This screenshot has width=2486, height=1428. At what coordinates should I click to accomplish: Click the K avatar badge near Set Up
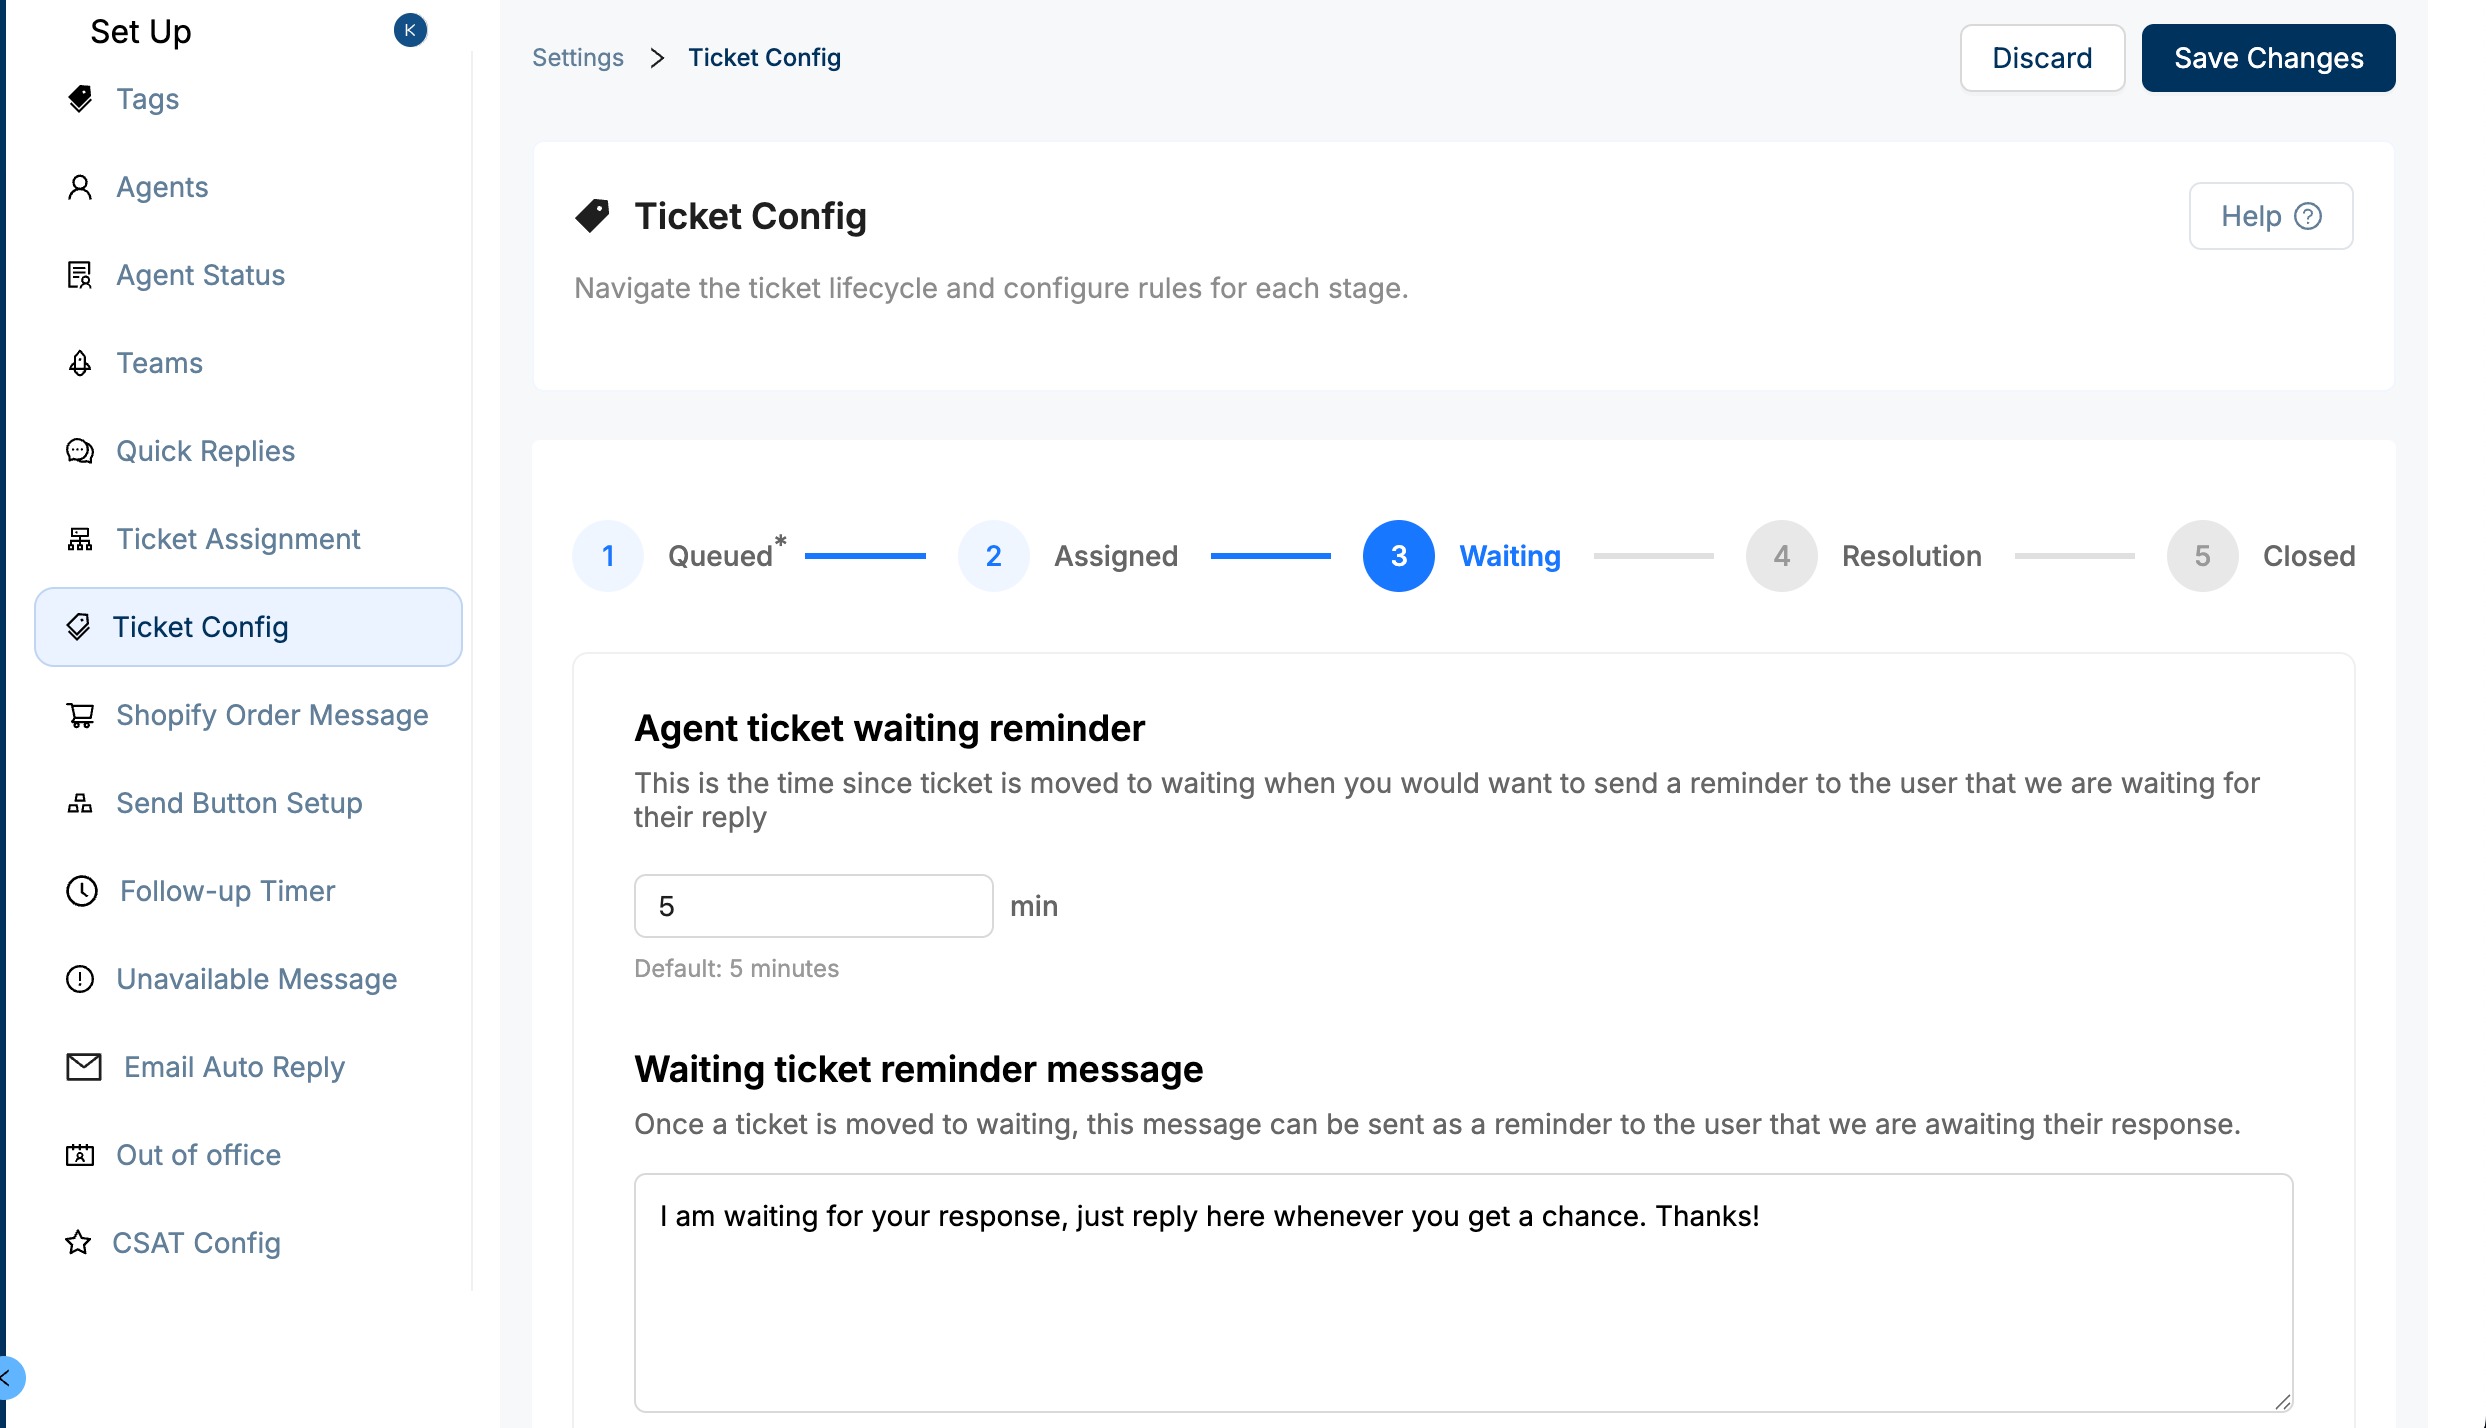(x=410, y=30)
